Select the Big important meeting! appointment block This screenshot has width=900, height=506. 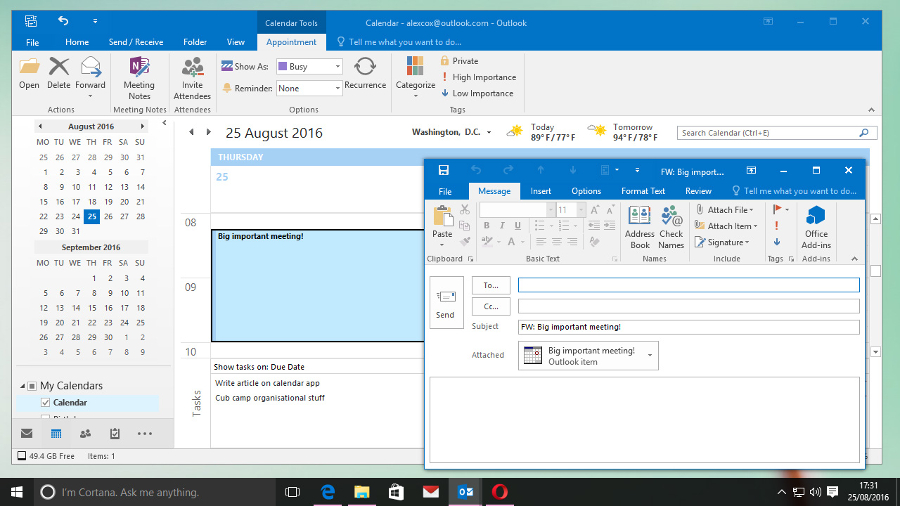coord(317,285)
